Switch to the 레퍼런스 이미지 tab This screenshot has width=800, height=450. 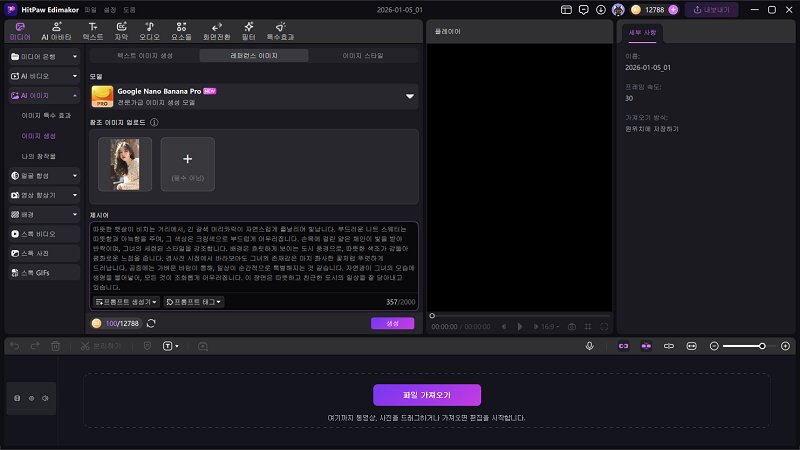coord(254,56)
